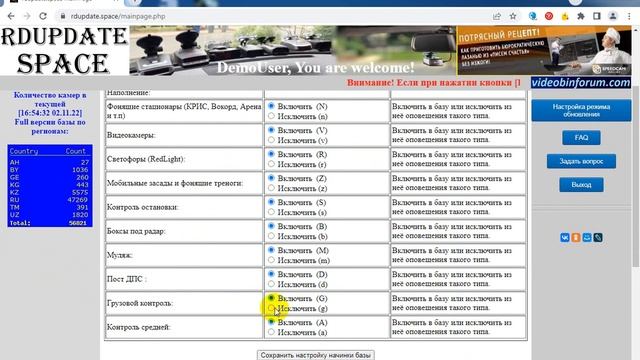Click the browser forward arrow
Viewport: 640px width, 360px height.
(x=27, y=16)
